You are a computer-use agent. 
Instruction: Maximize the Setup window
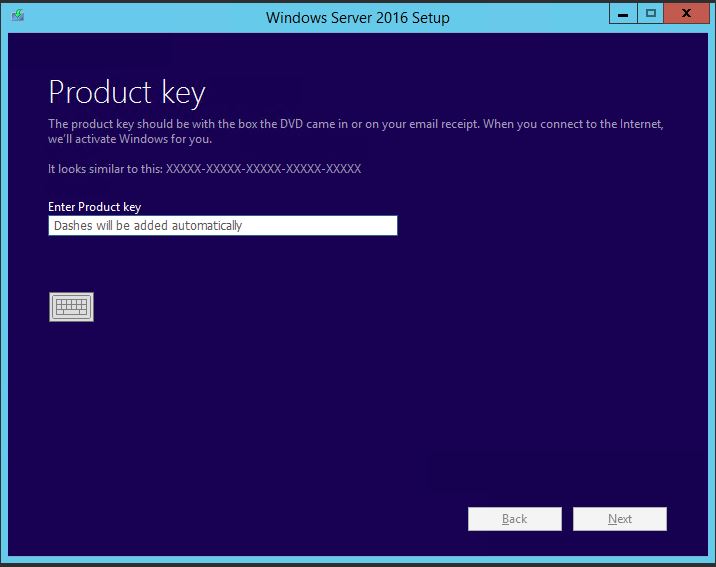[650, 14]
